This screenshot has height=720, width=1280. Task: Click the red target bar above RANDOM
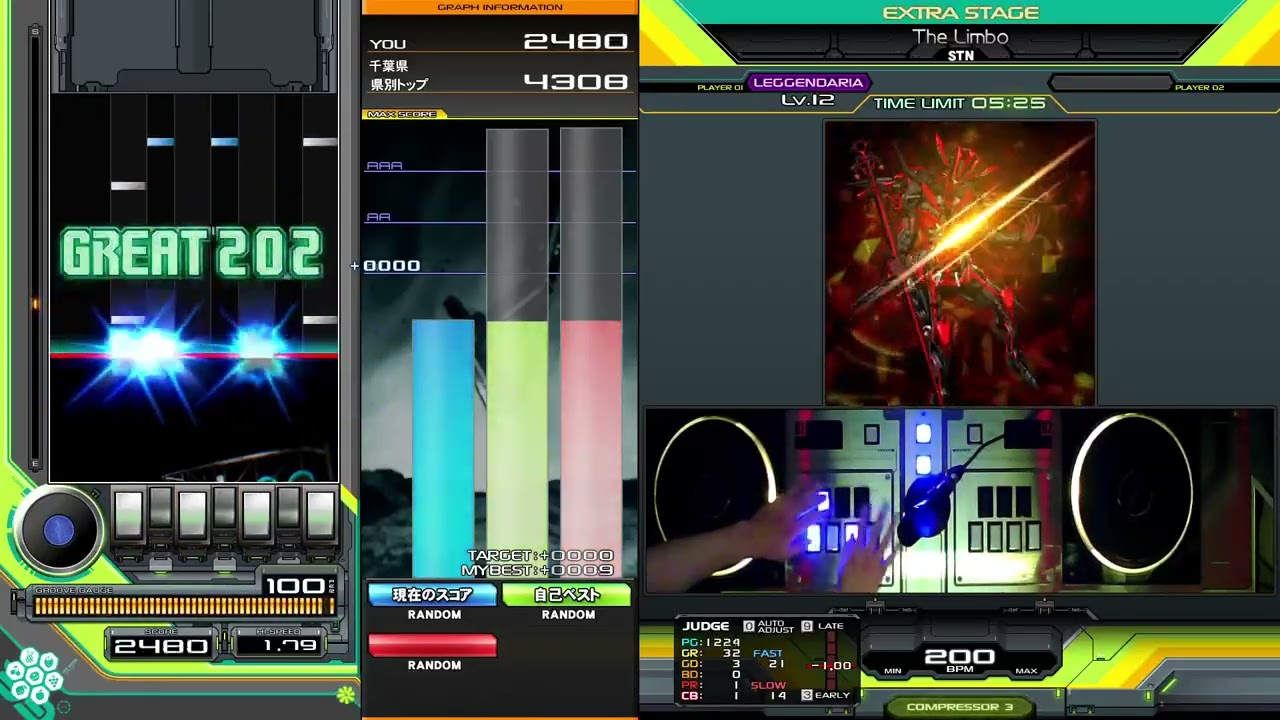click(x=433, y=646)
